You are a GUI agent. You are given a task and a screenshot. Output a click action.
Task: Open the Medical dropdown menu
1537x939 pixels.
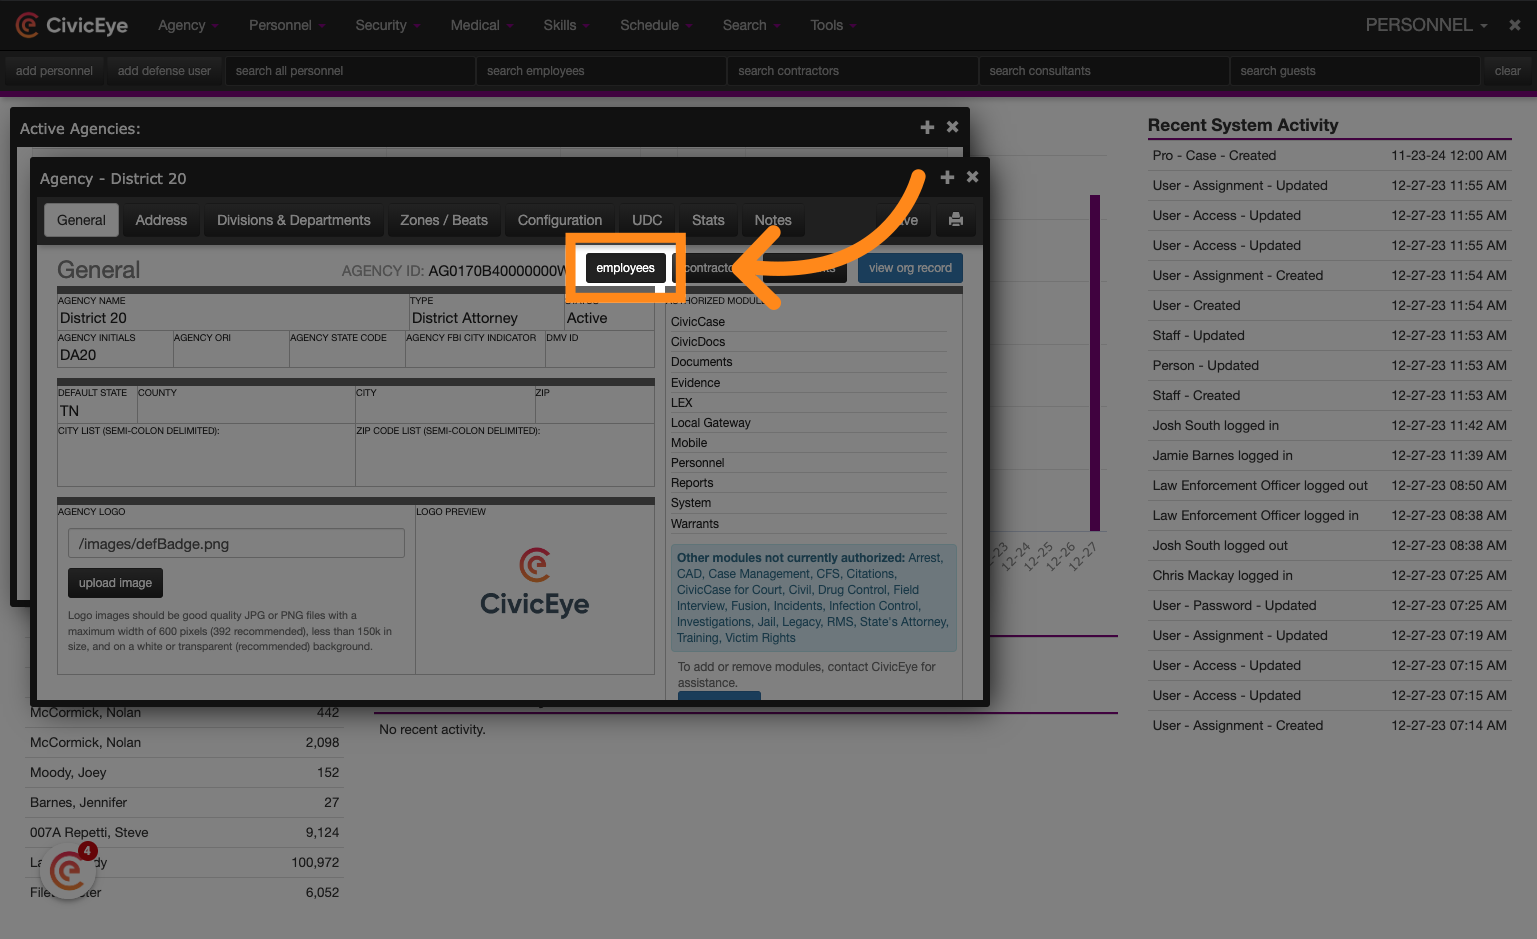481,25
